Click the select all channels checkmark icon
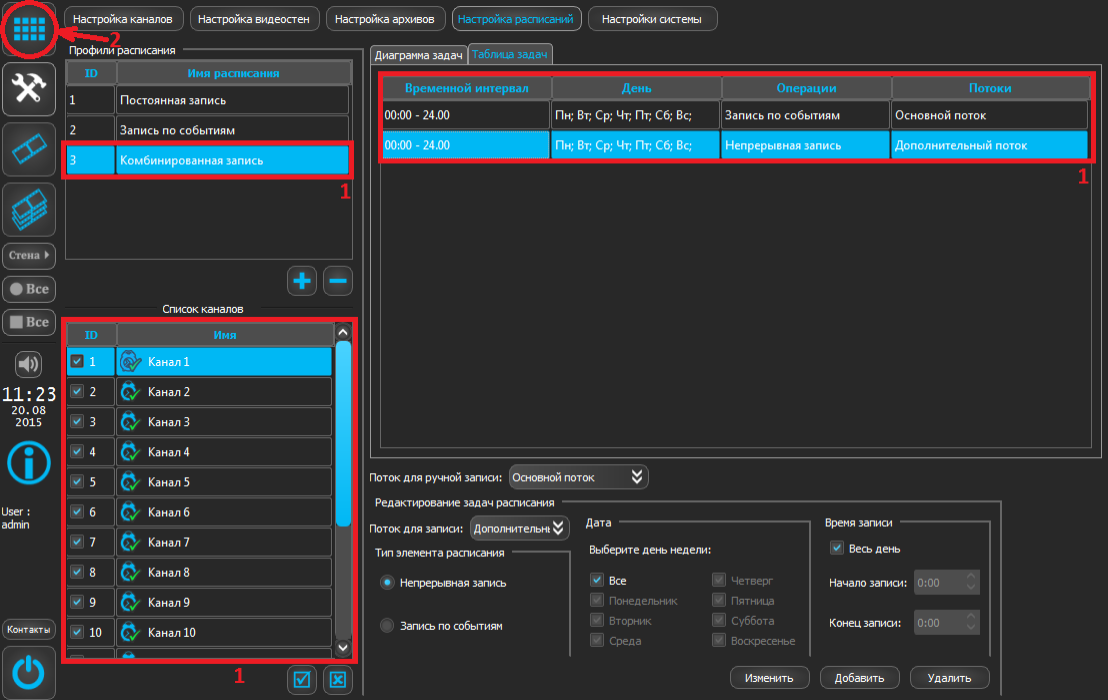 [302, 680]
